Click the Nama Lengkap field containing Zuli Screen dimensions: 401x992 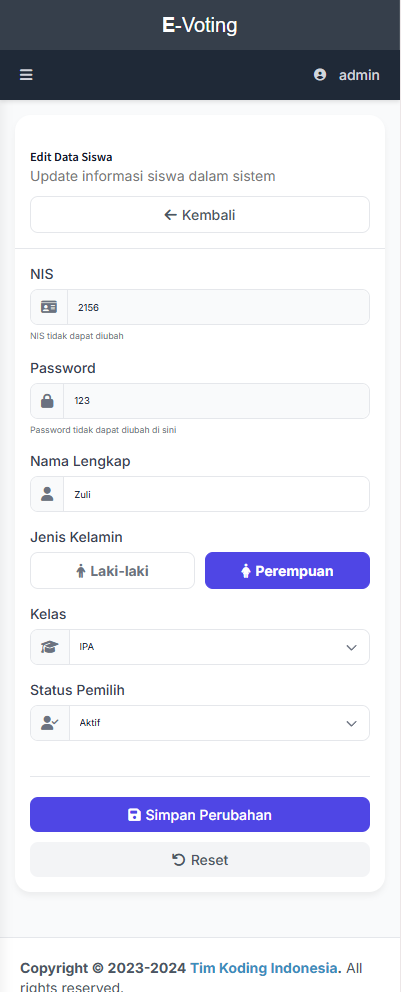[x=216, y=494]
